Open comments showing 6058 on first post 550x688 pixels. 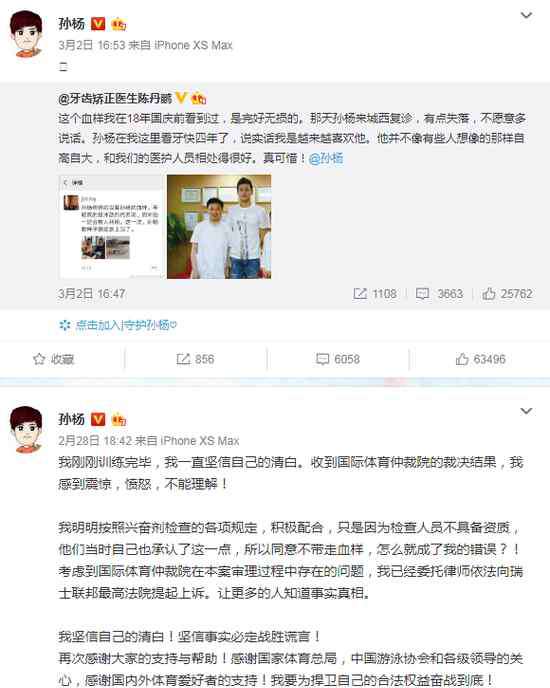point(338,359)
